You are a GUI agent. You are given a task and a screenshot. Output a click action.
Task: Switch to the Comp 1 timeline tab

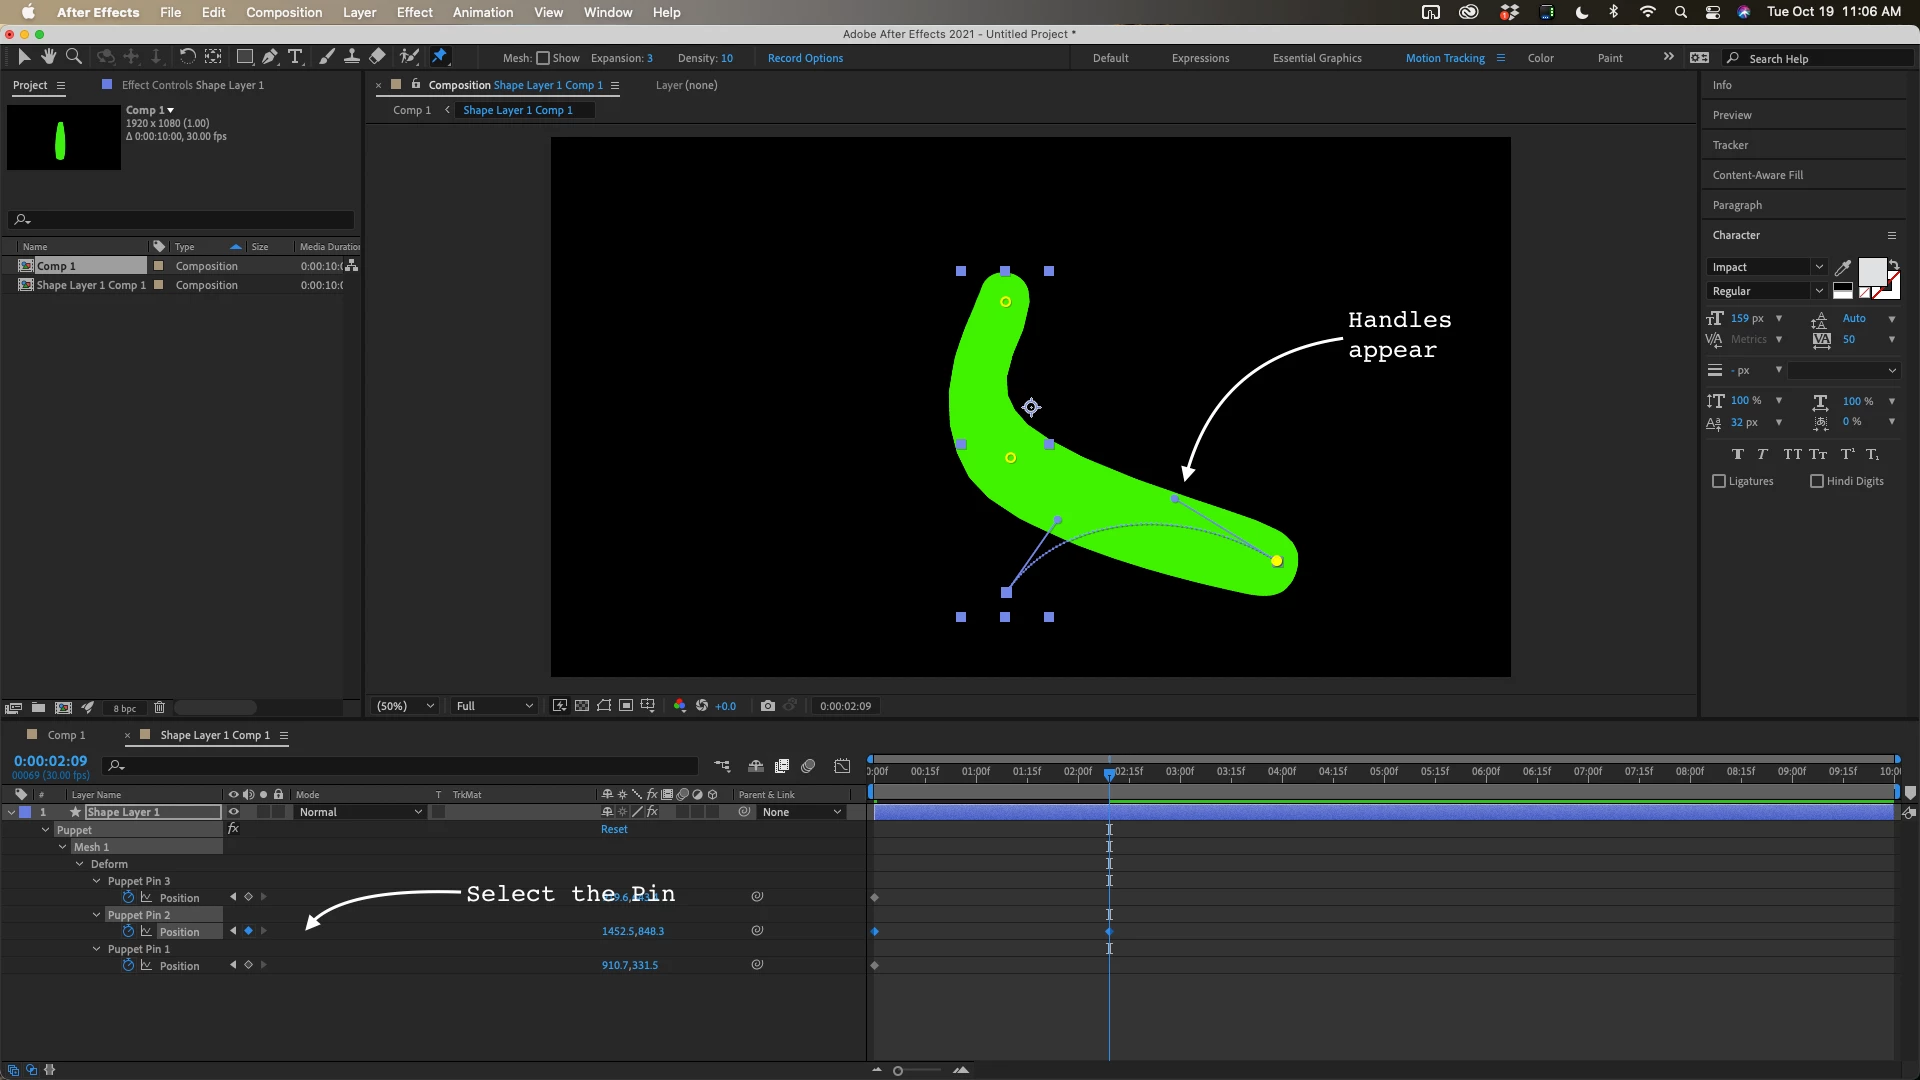(66, 735)
